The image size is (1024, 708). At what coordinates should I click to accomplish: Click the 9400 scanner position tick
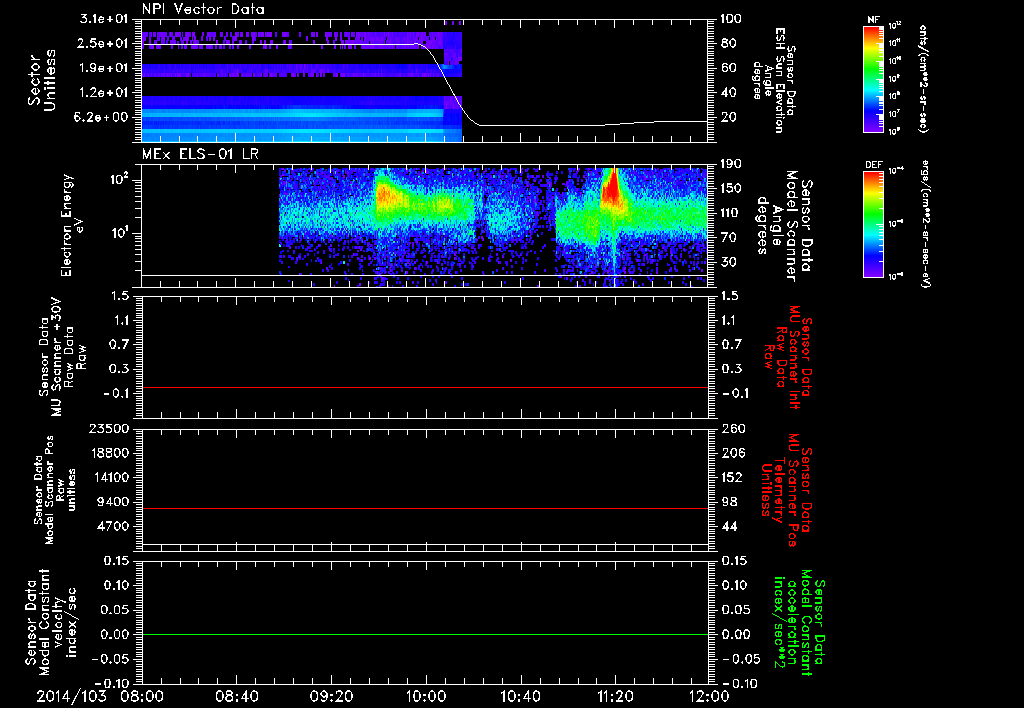tap(113, 502)
